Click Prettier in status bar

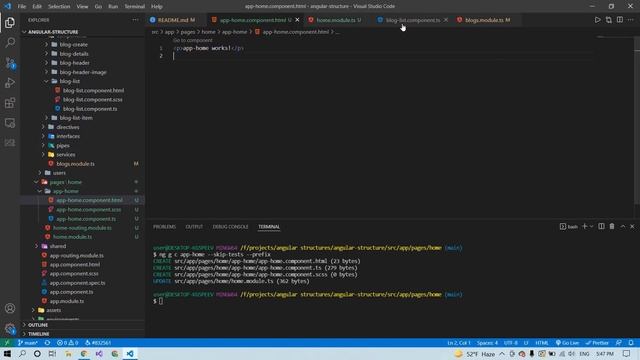(x=597, y=342)
